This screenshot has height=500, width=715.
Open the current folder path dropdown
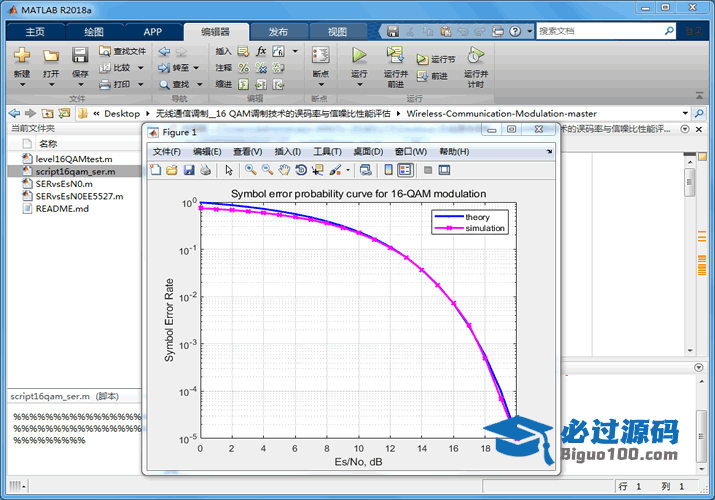[x=686, y=113]
